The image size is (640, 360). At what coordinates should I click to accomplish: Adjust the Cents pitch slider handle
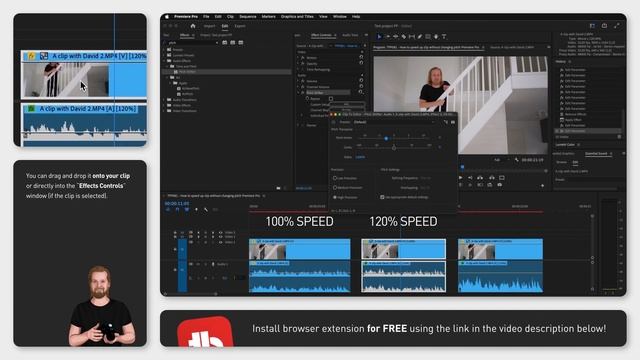coord(394,148)
